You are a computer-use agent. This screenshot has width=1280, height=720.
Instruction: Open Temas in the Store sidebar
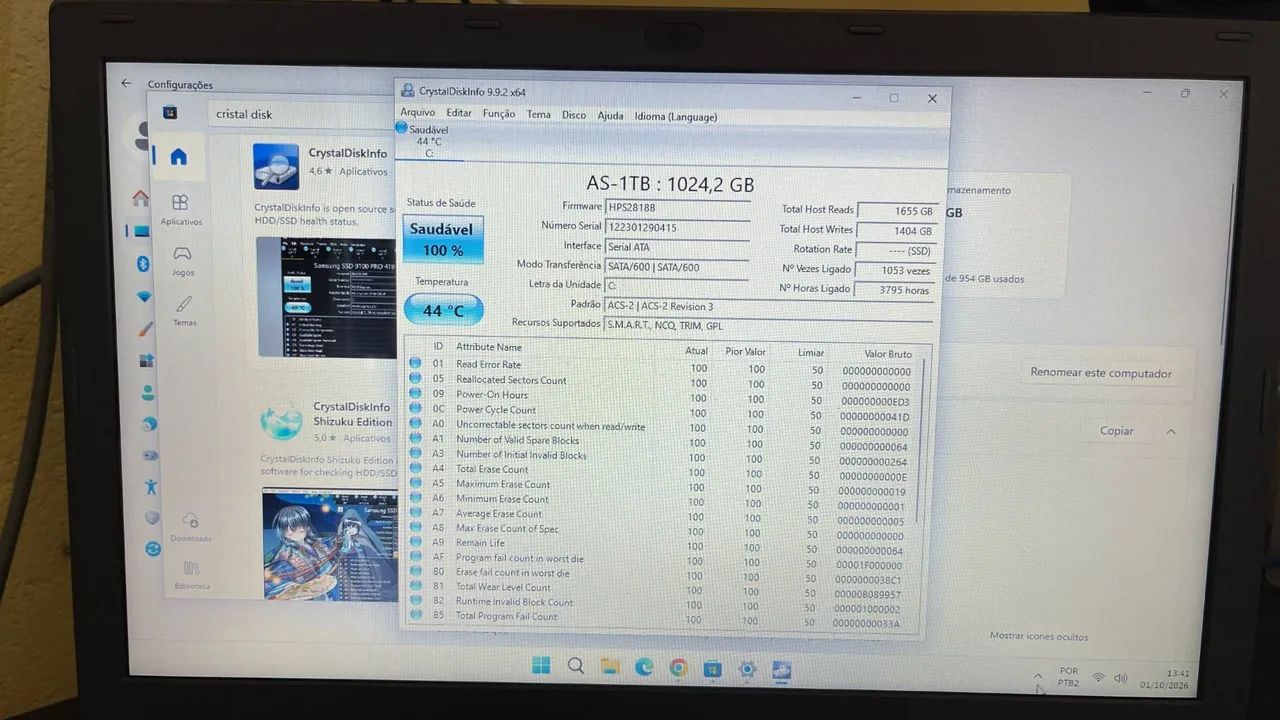click(x=185, y=311)
